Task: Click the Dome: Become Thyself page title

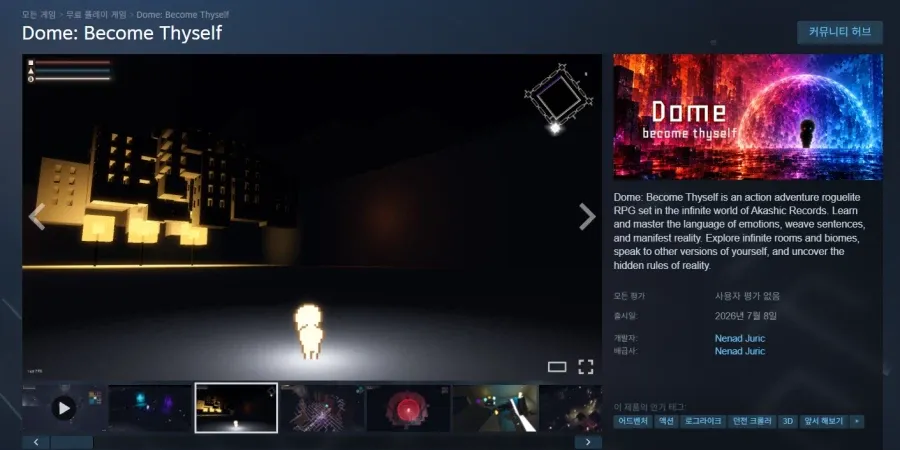Action: (122, 33)
